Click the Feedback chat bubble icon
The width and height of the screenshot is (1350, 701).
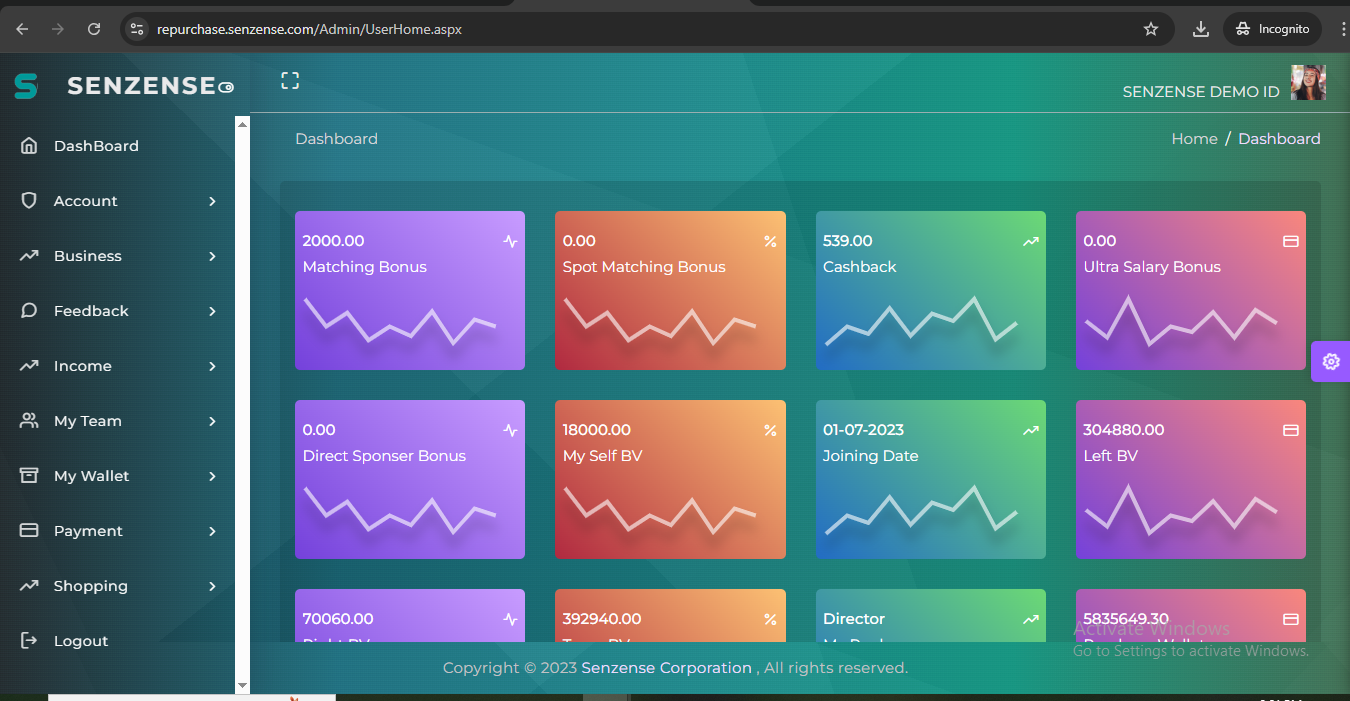tap(29, 311)
